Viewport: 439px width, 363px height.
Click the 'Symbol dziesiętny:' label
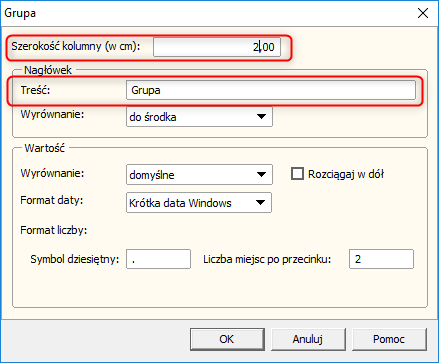click(x=75, y=259)
